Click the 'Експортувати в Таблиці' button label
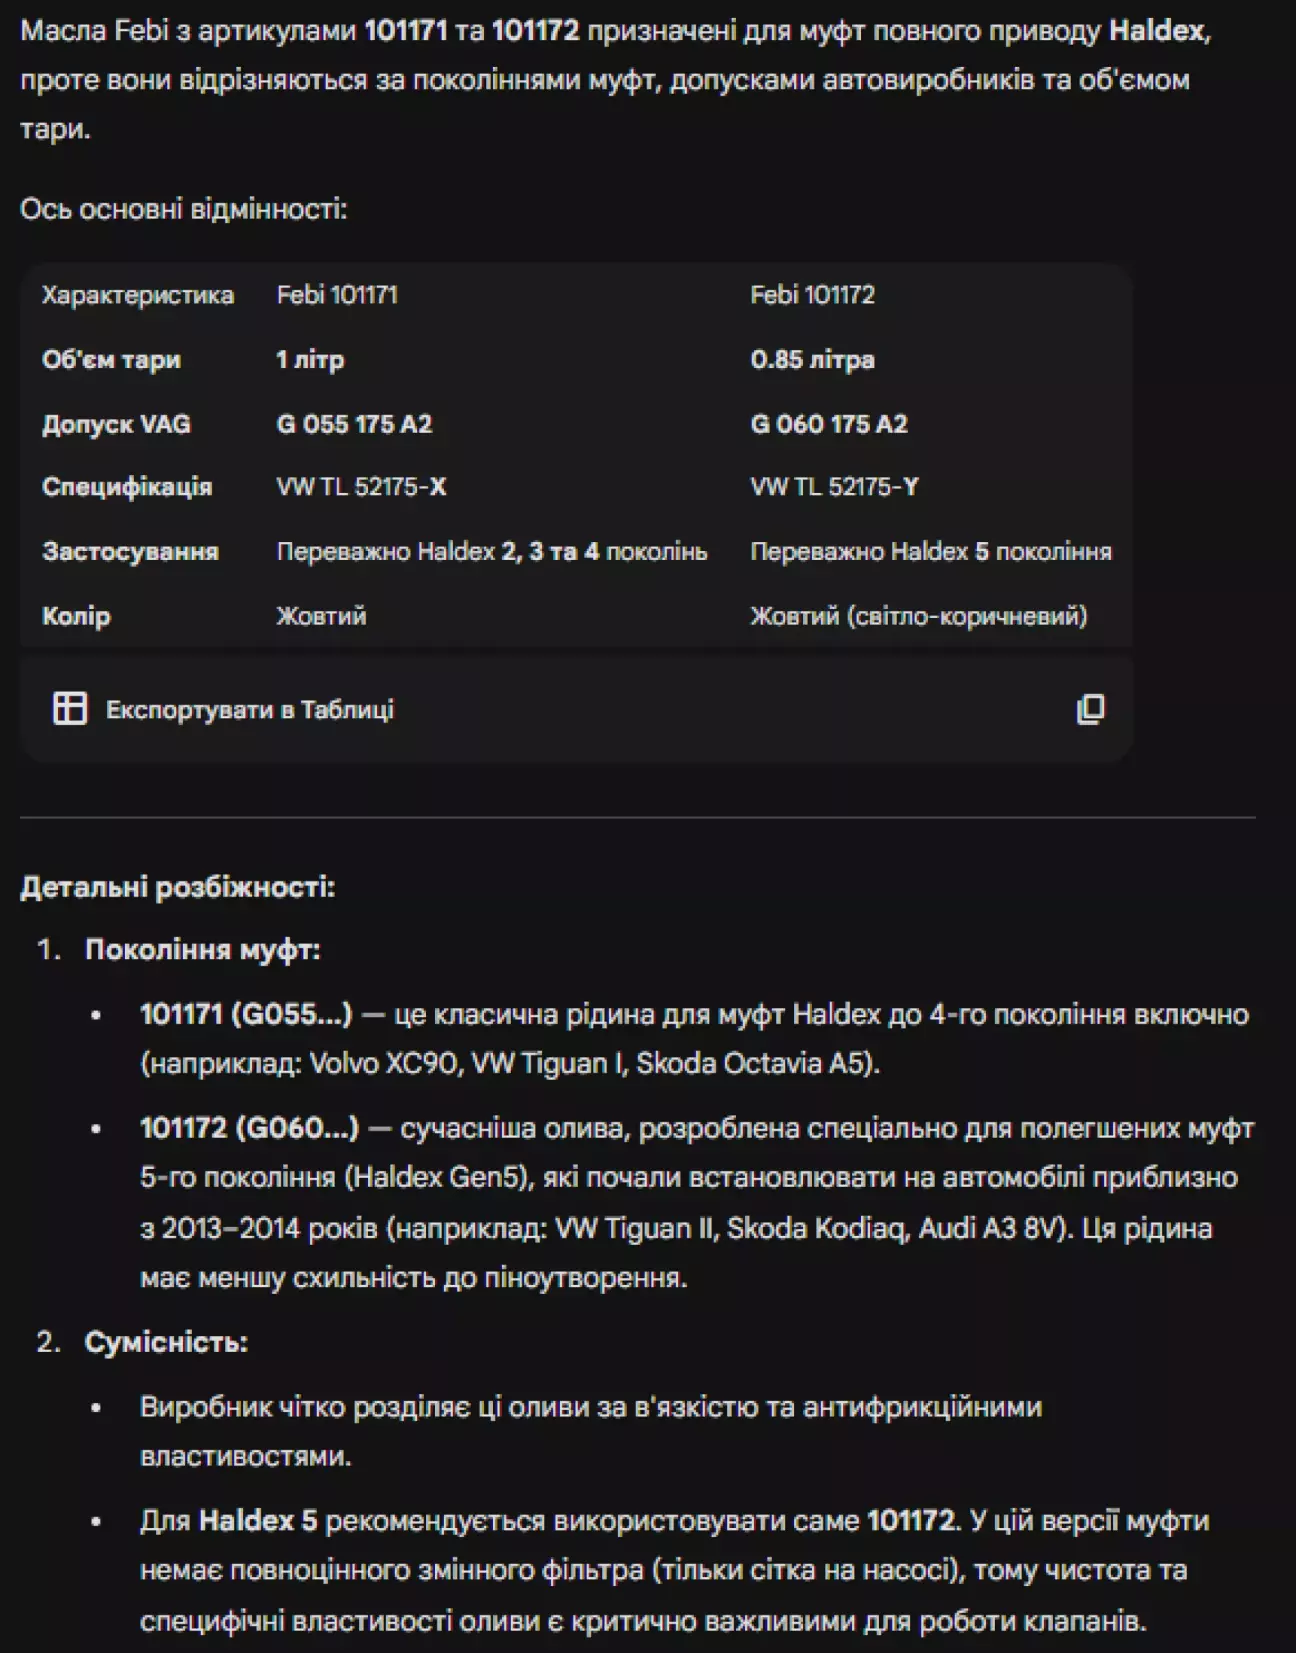The height and width of the screenshot is (1653, 1296). click(x=249, y=710)
